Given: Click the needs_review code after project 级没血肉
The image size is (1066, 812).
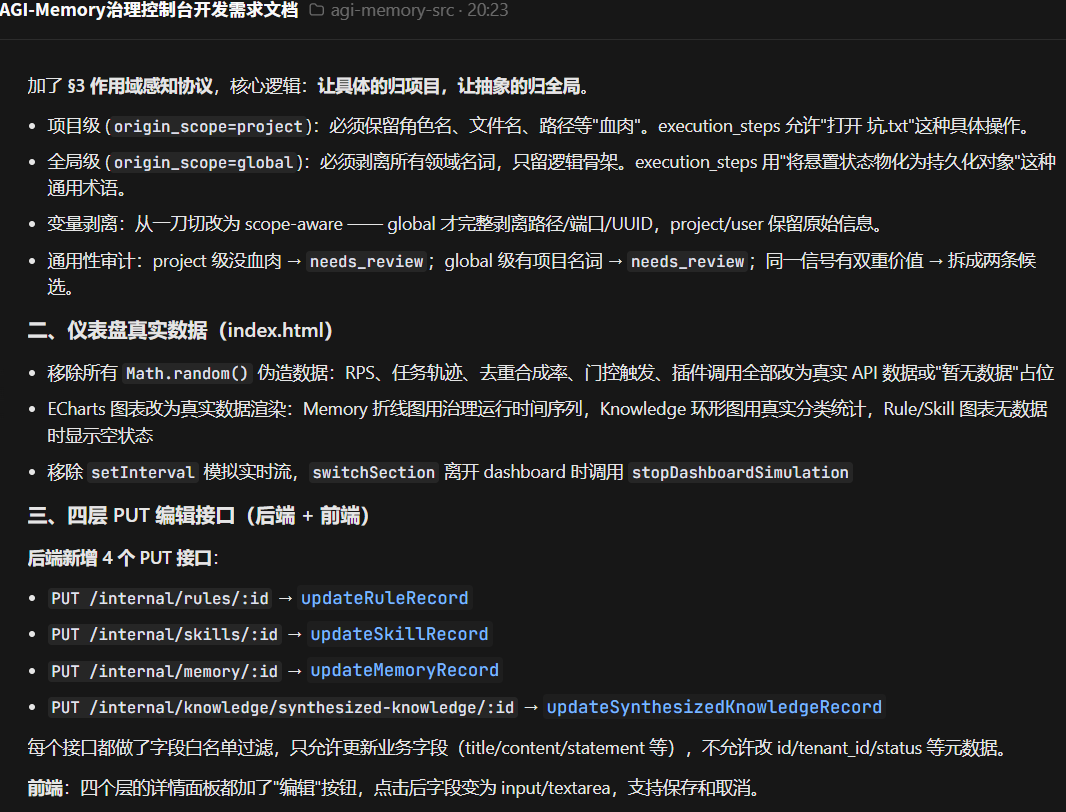Looking at the screenshot, I should 366,261.
